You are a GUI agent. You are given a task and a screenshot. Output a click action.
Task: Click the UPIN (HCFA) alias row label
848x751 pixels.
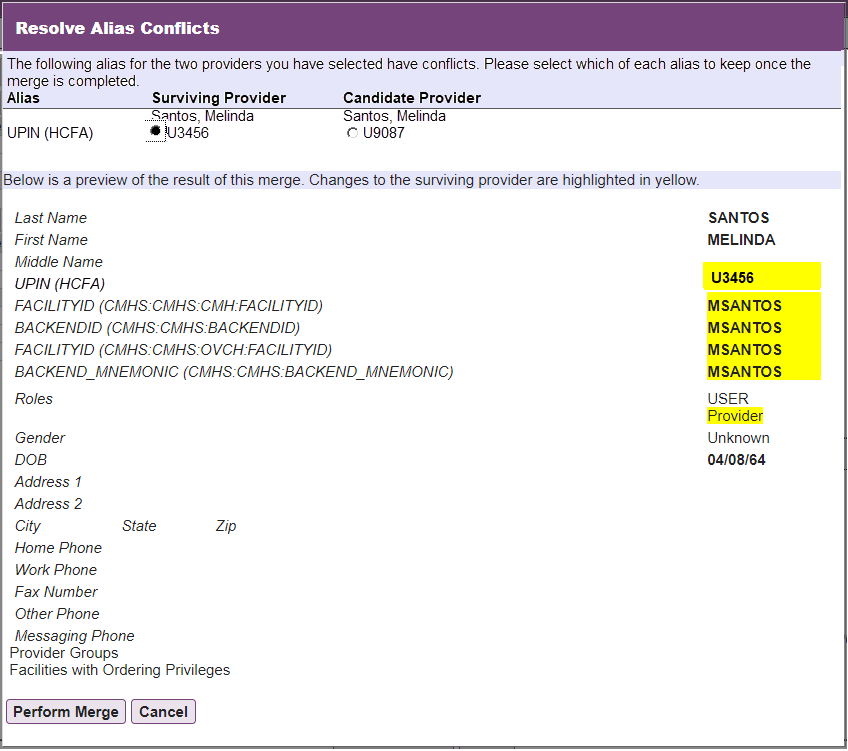(50, 133)
